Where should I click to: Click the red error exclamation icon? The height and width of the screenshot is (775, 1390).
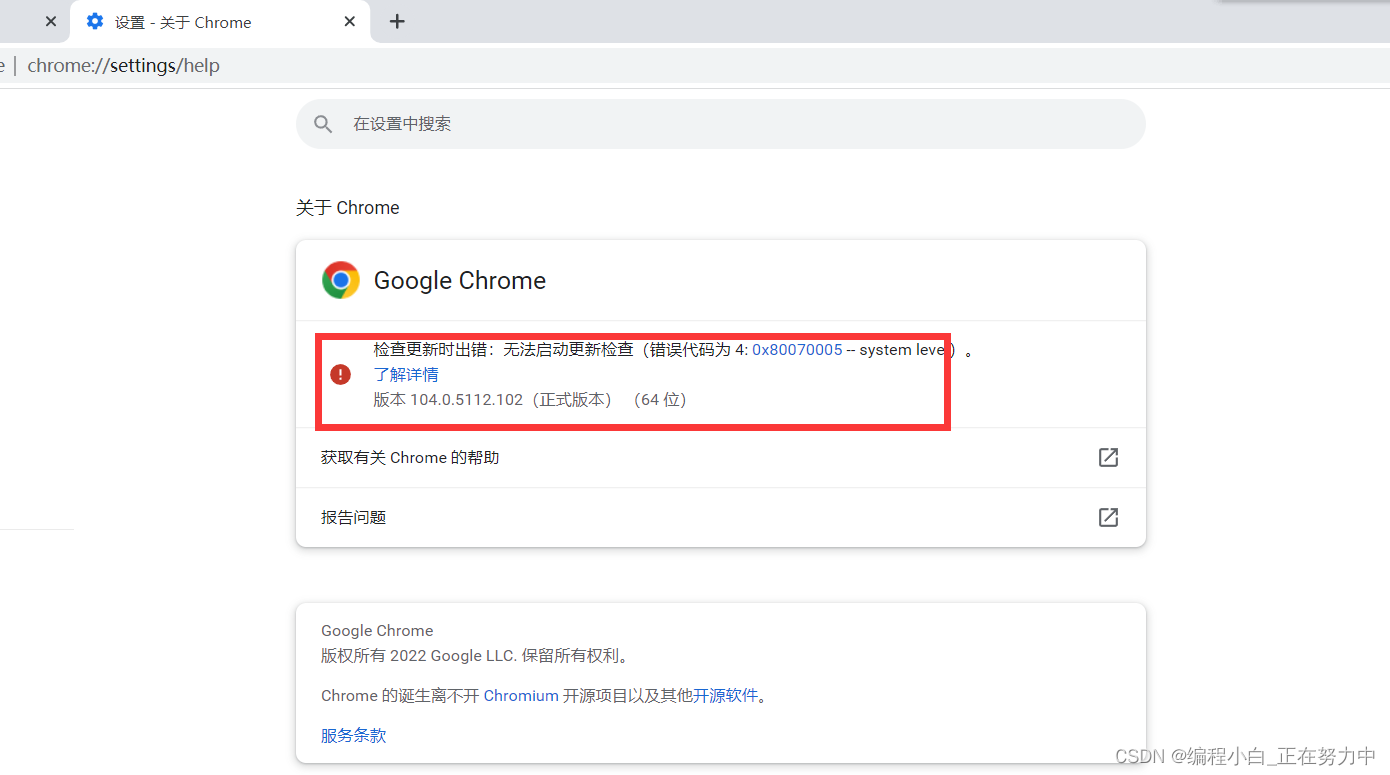(341, 374)
